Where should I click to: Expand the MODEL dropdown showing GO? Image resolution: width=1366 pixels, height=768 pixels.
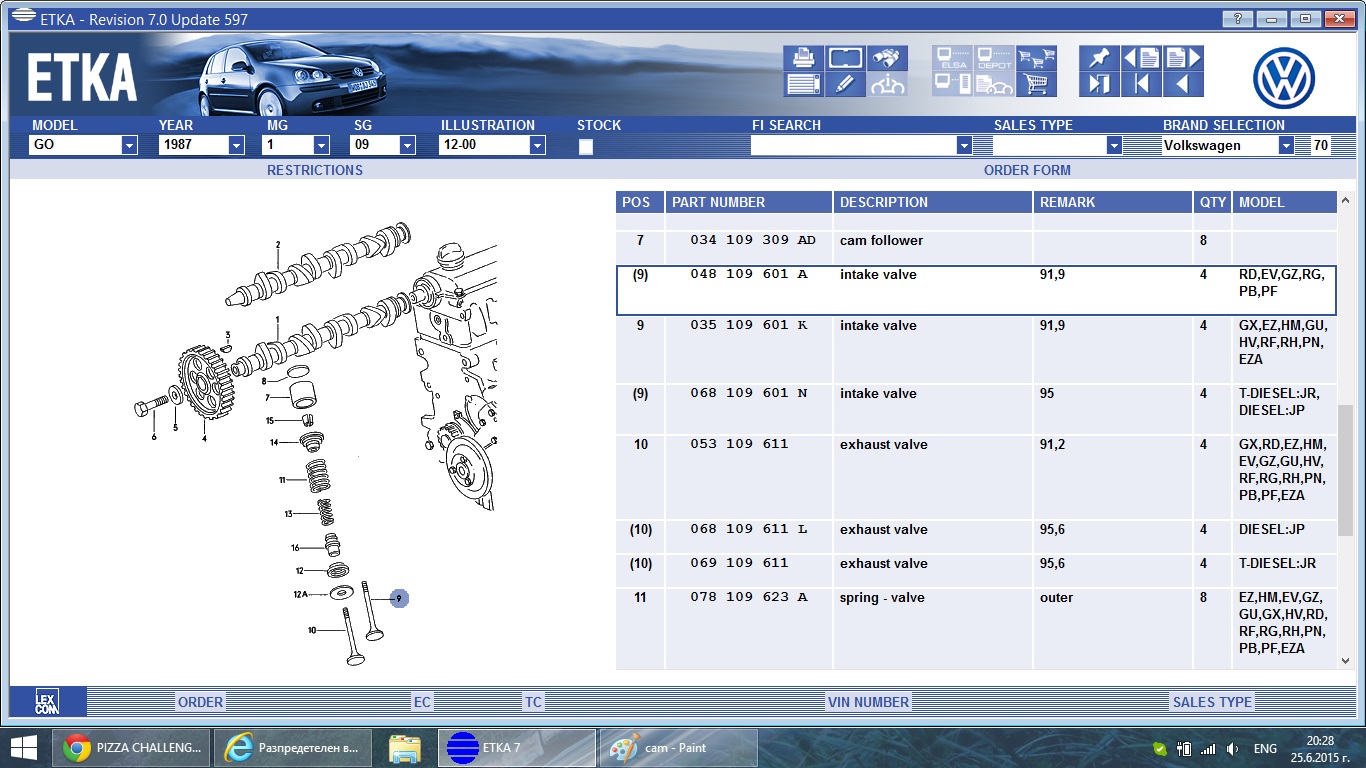[x=129, y=146]
